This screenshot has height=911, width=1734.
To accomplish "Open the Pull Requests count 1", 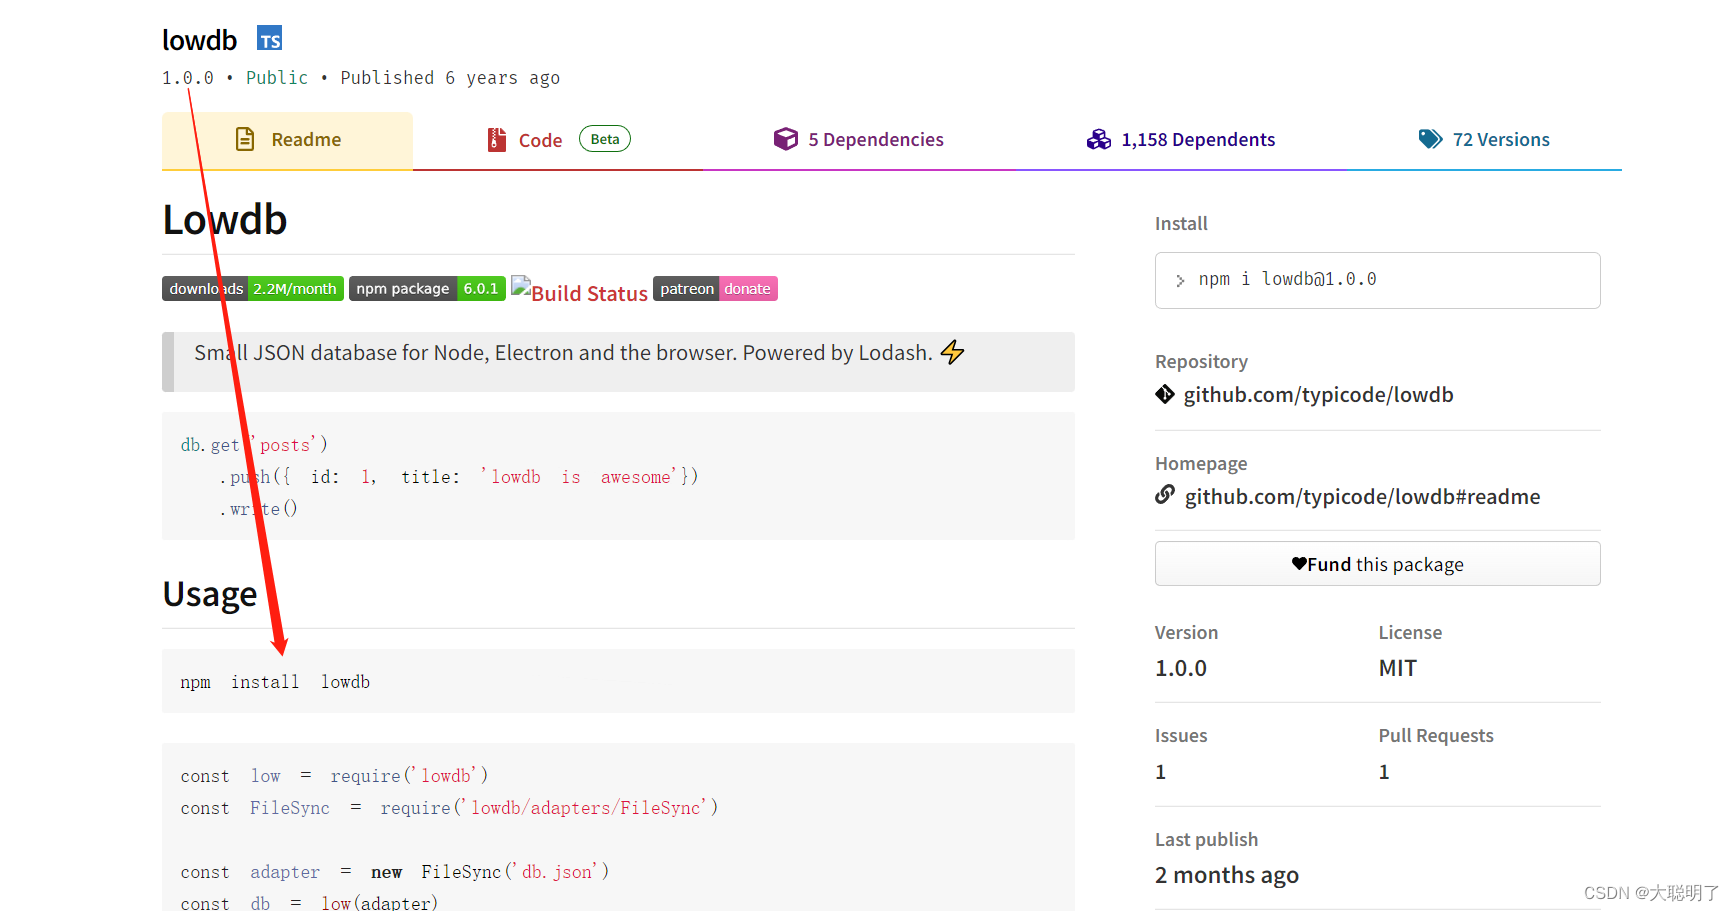I will coord(1384,772).
